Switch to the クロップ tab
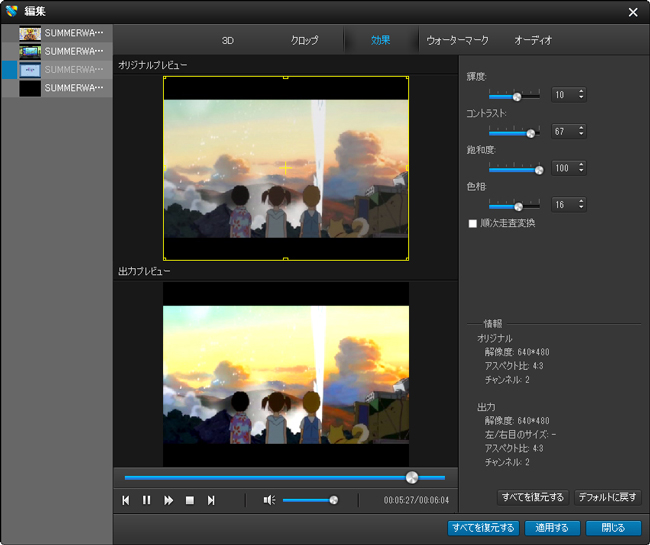Viewport: 650px width, 545px height. point(304,41)
